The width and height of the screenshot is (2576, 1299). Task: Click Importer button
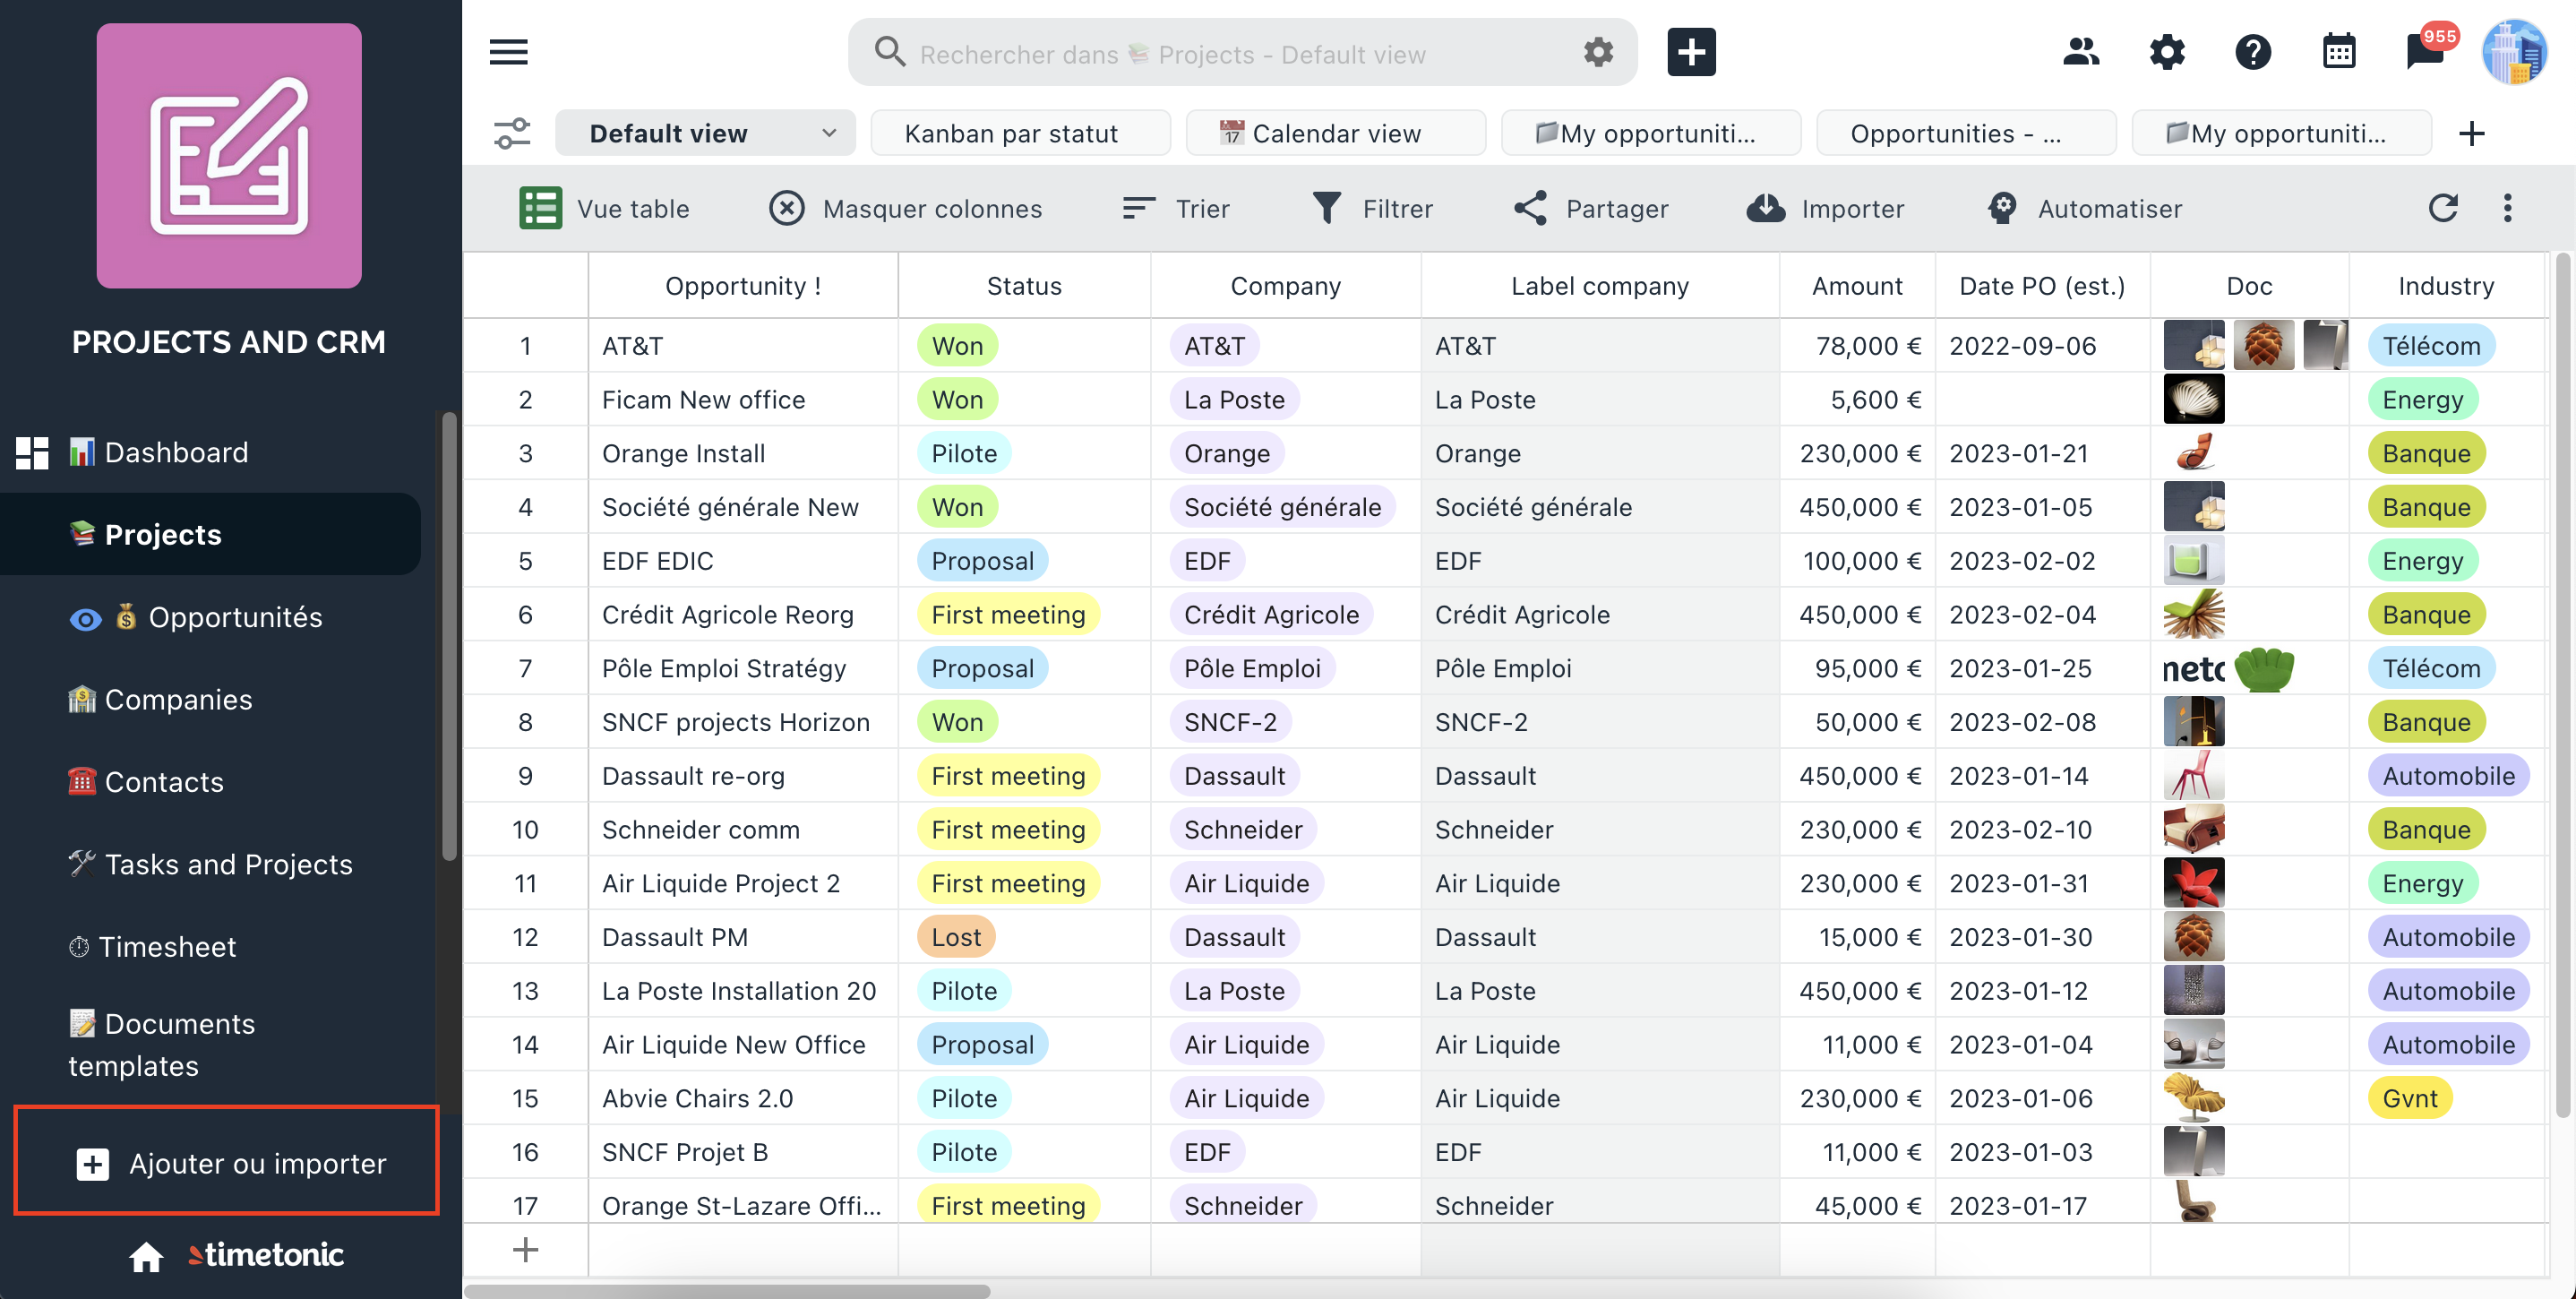point(1825,208)
